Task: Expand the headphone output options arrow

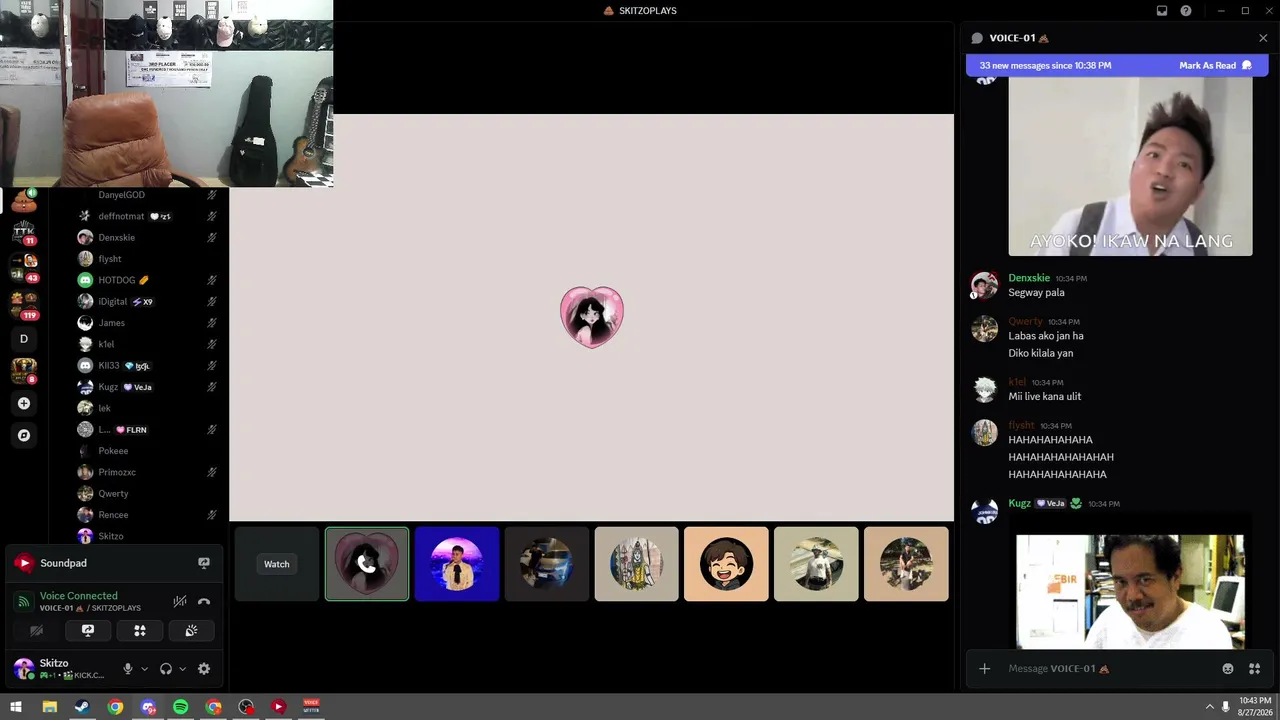Action: coord(182,669)
